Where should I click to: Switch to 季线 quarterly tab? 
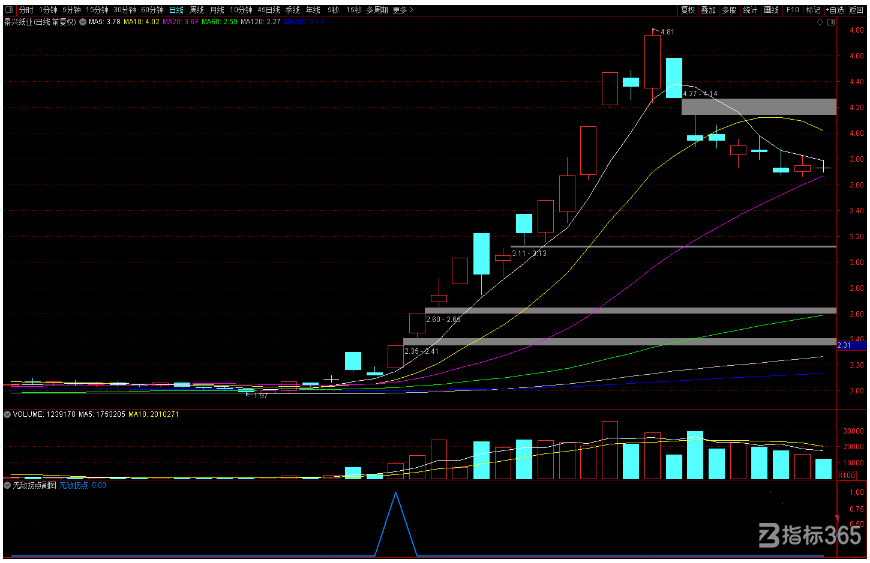293,10
